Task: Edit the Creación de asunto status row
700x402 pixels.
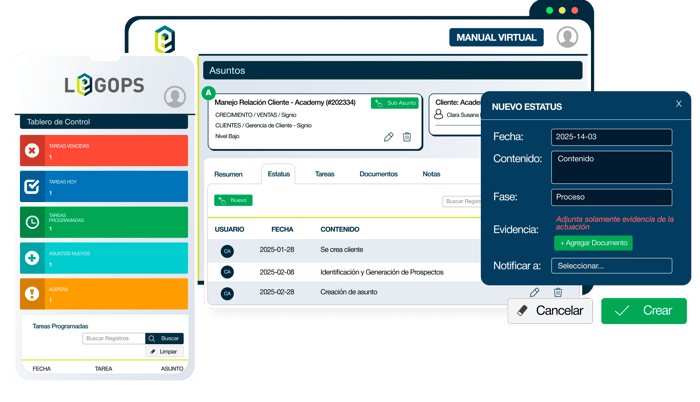Action: [x=535, y=292]
